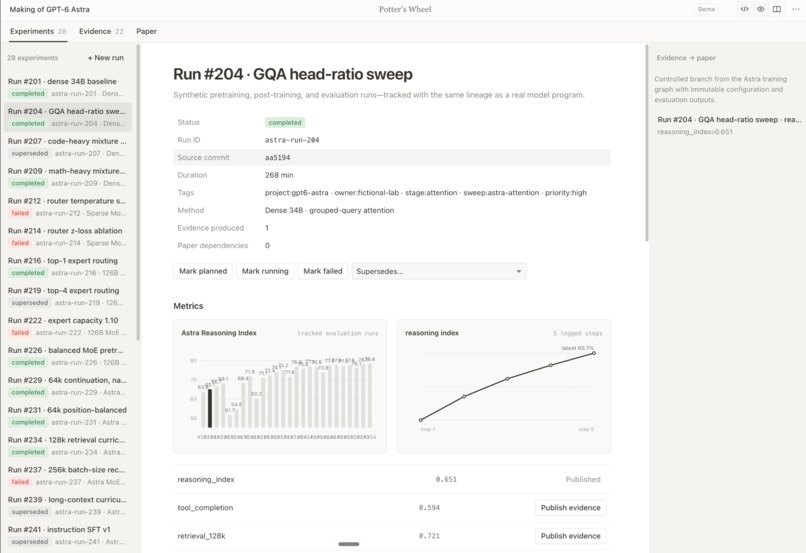This screenshot has width=806, height=553.
Task: Click the latest point on reasoning index line
Action: [x=594, y=353]
